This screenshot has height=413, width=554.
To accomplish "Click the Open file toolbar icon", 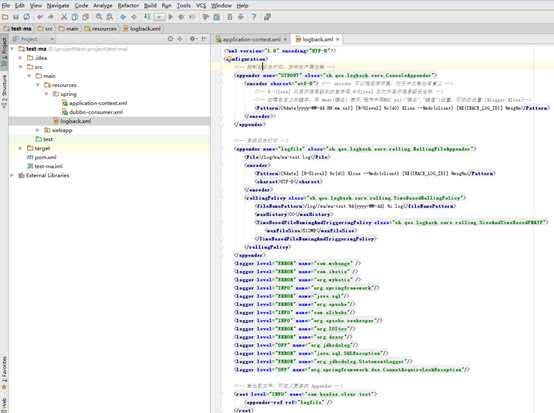I will (x=5, y=17).
